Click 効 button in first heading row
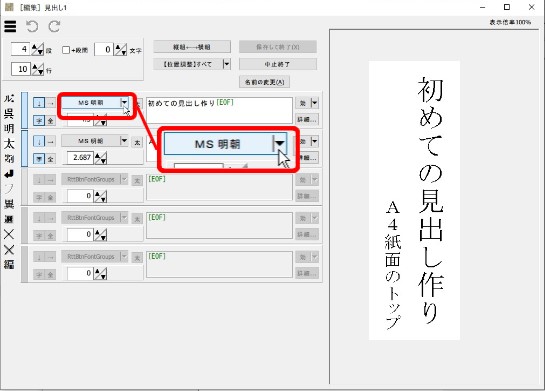Screen dimensions: 545x391 (x=303, y=103)
